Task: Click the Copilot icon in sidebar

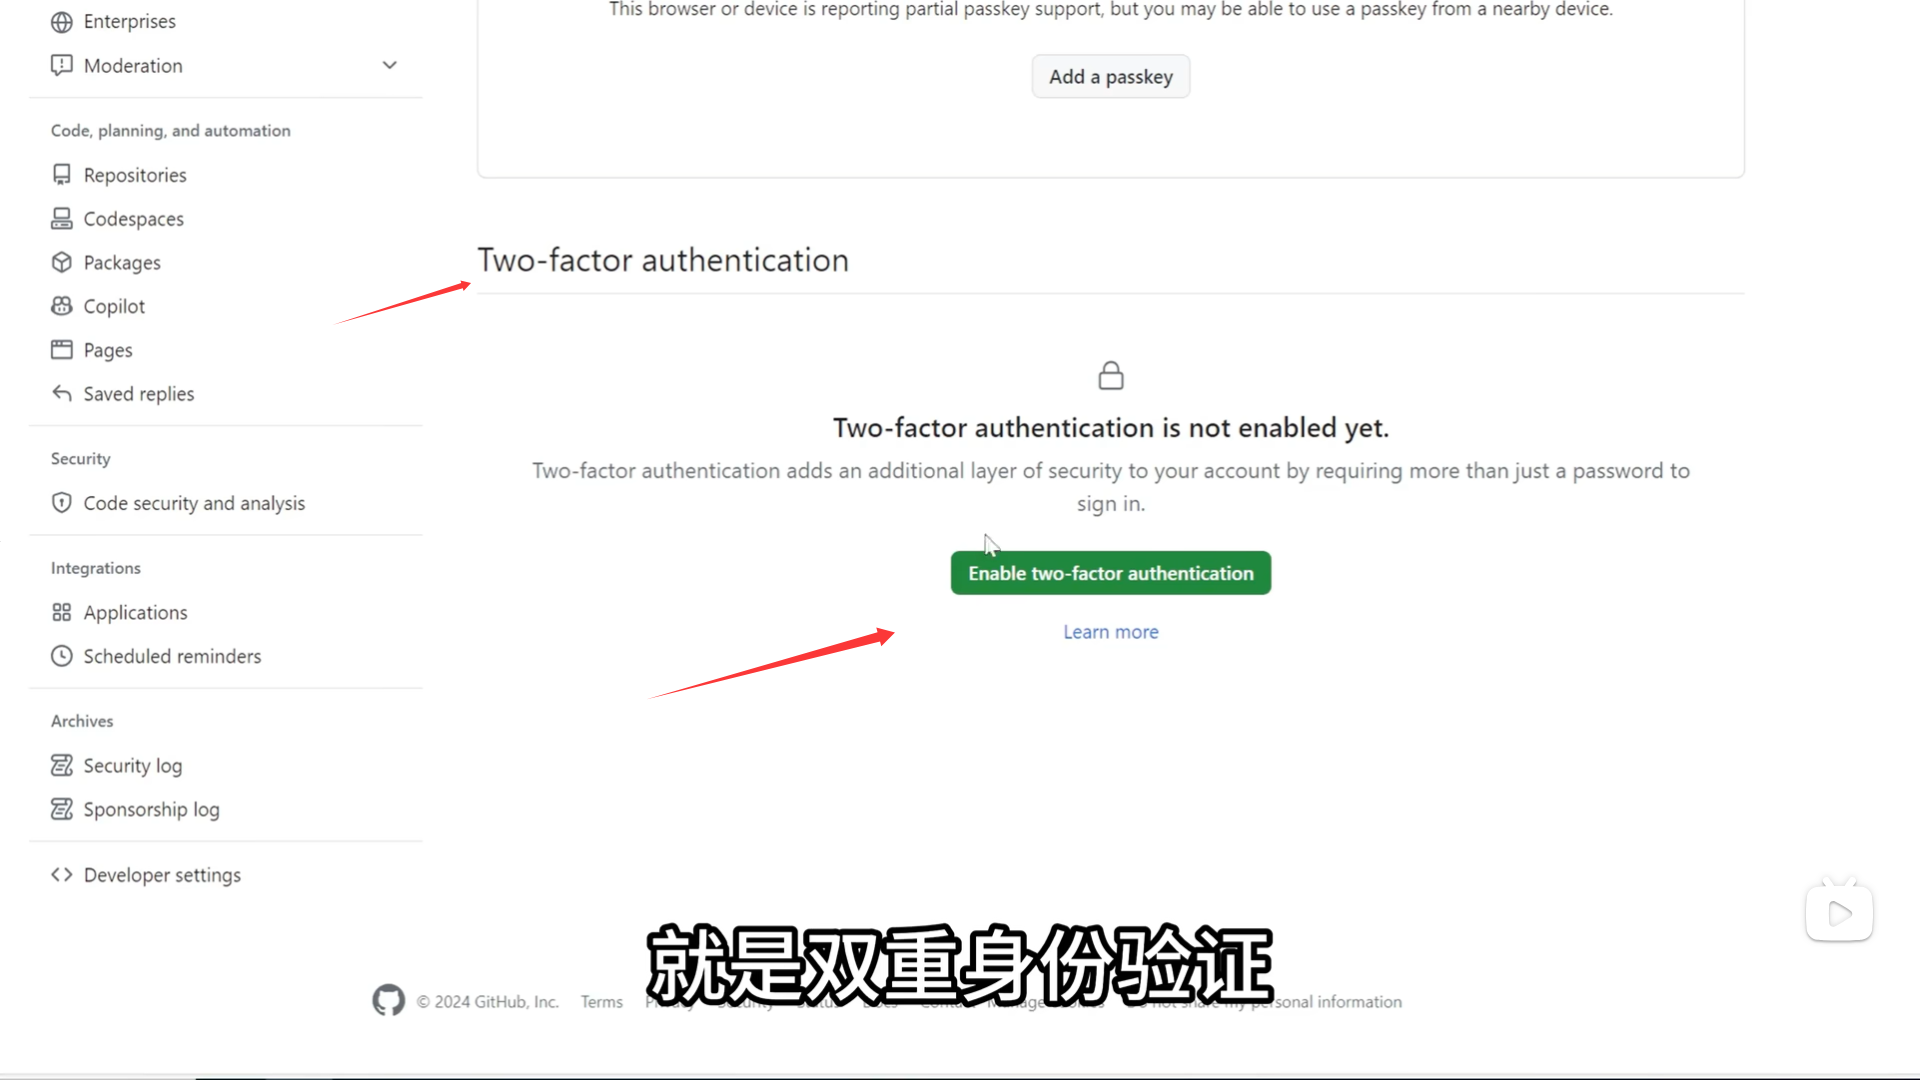Action: (62, 306)
